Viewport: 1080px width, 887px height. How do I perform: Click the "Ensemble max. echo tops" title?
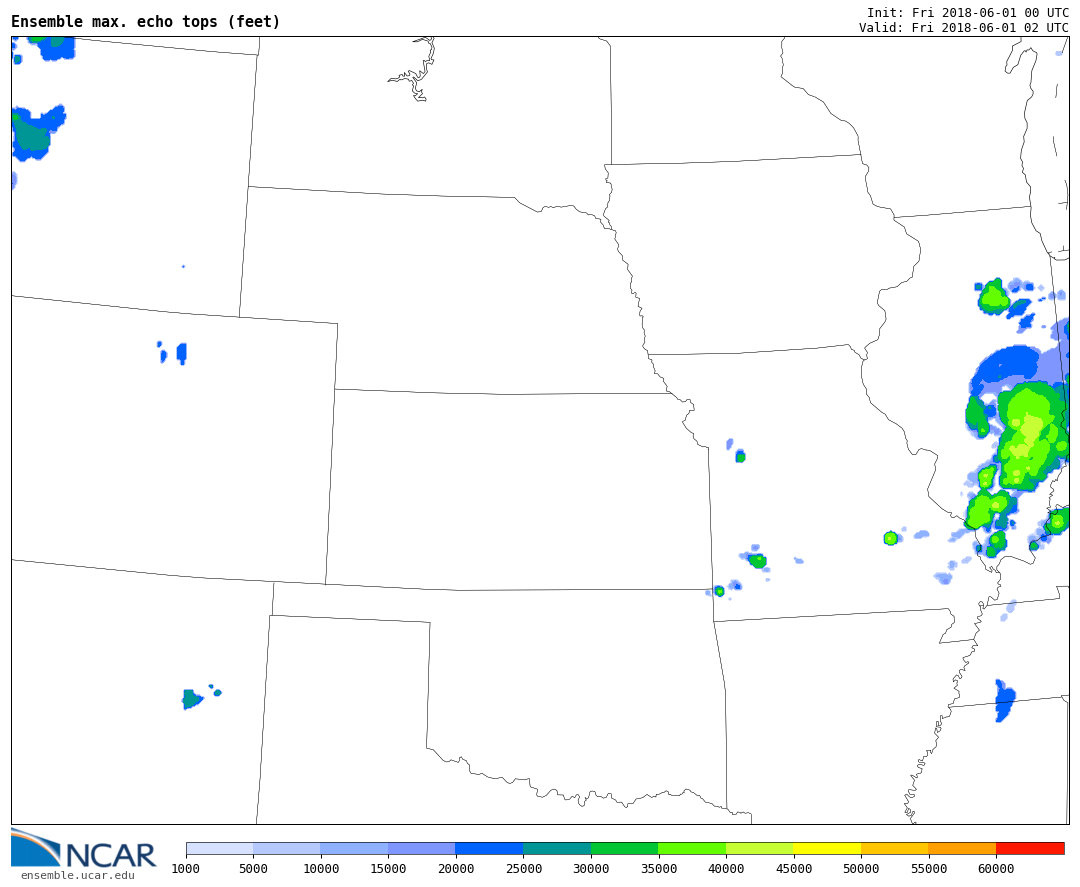coord(146,22)
